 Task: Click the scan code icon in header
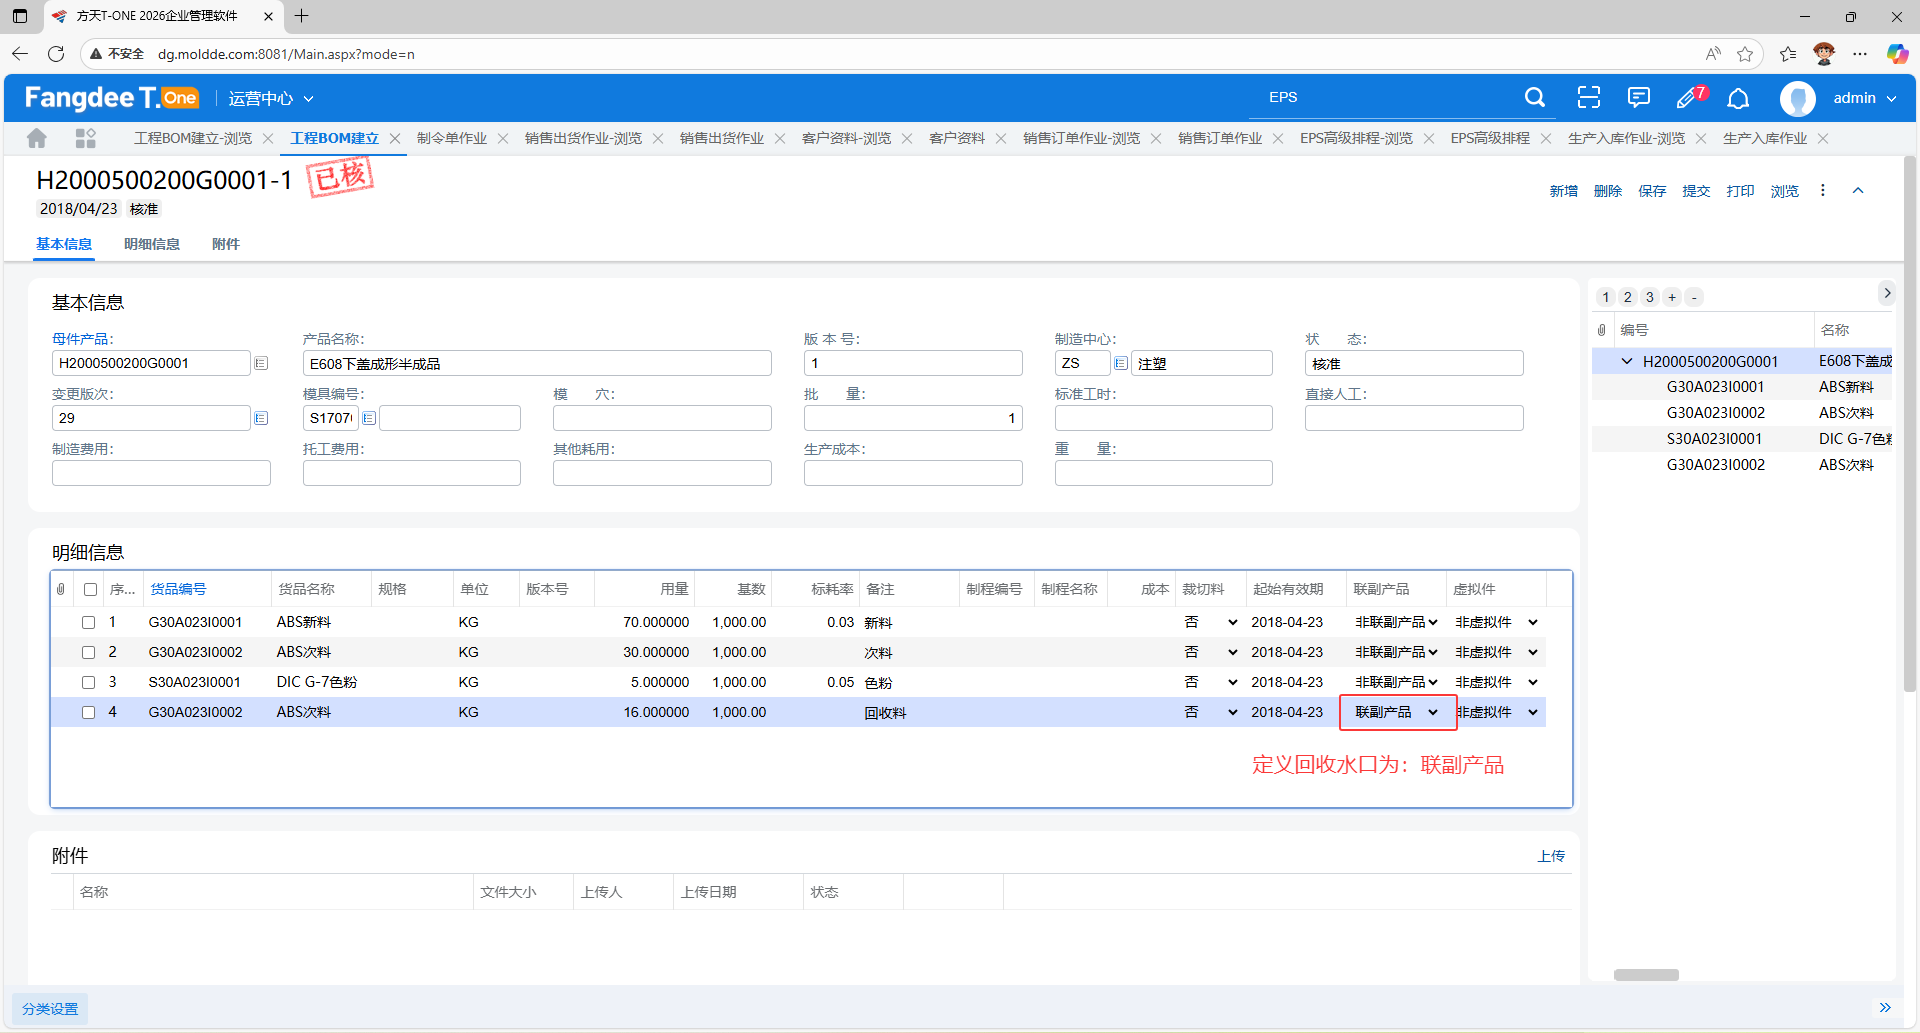pos(1588,98)
